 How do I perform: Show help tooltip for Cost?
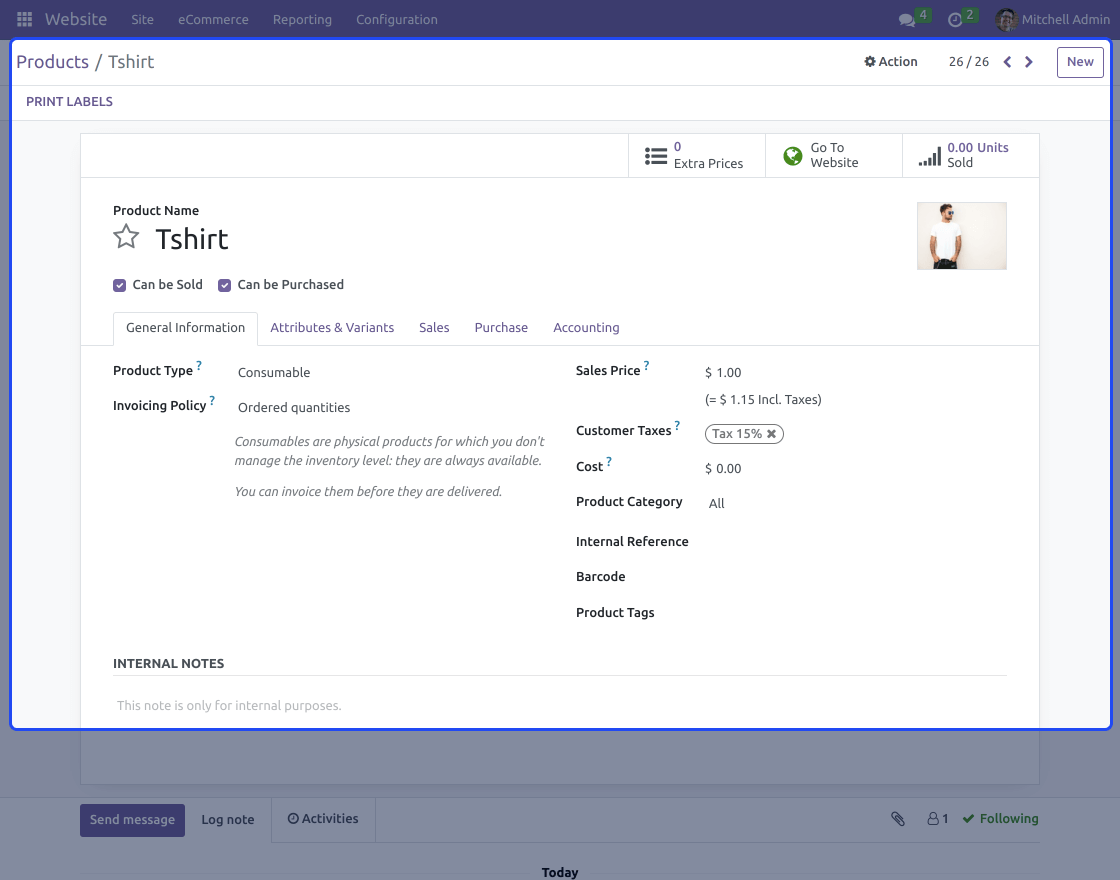point(609,461)
